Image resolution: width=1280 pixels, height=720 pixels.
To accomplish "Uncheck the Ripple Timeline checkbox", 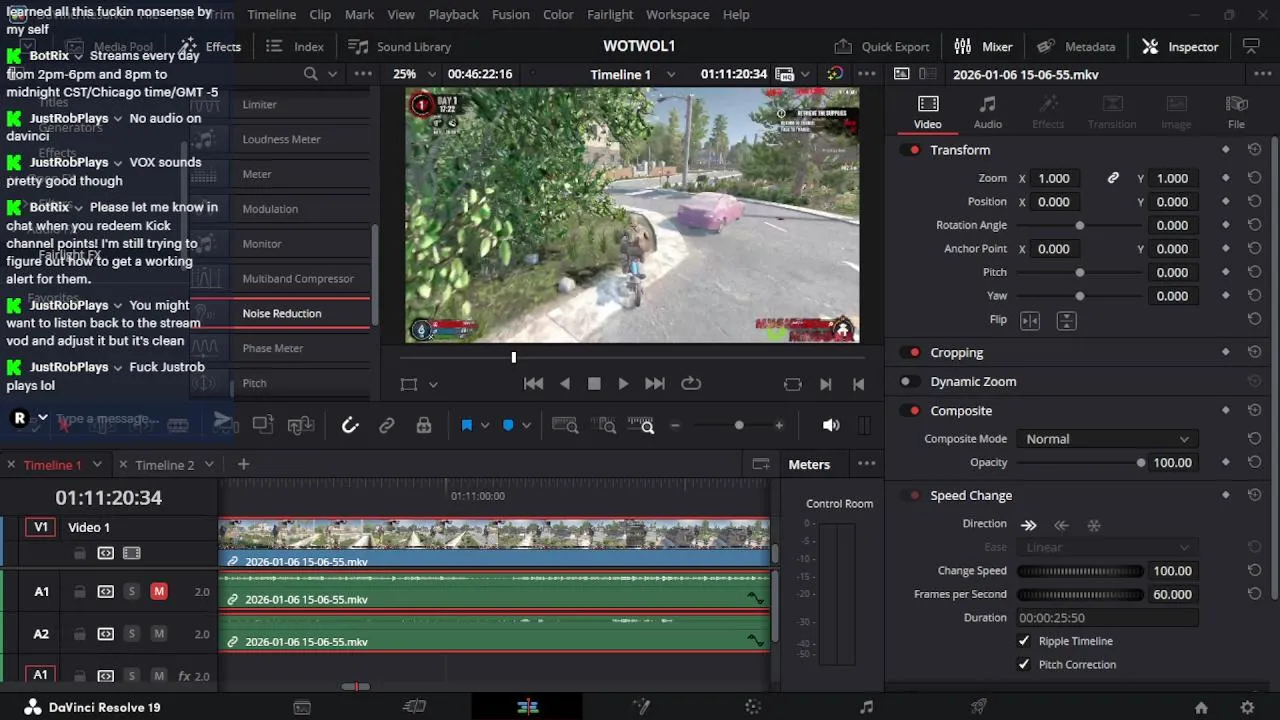I will (1023, 641).
